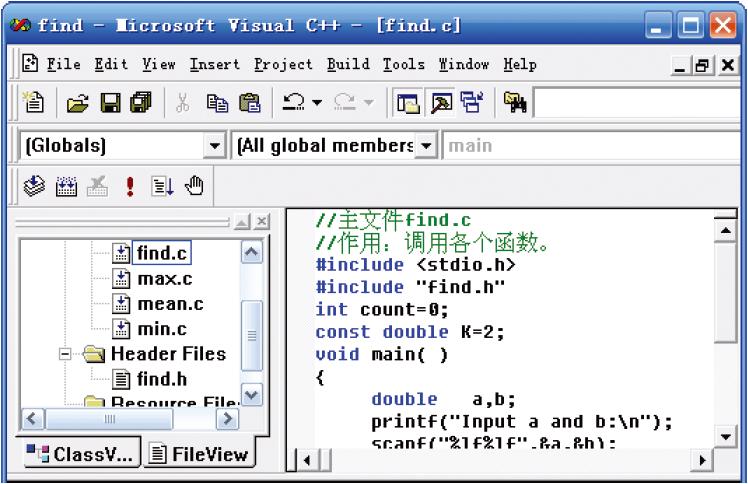Restore the find.c document window
748x484 pixels.
pos(703,65)
